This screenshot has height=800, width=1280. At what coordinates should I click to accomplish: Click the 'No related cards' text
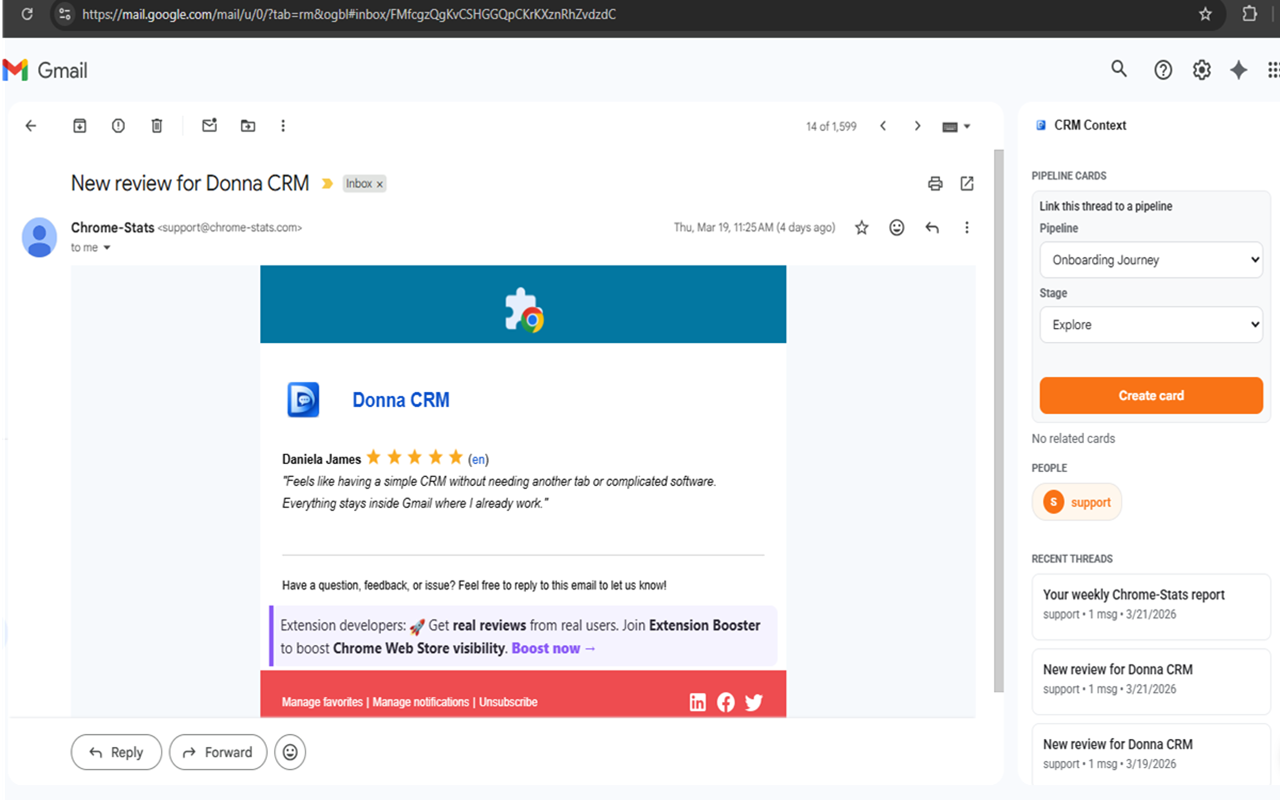(1073, 439)
